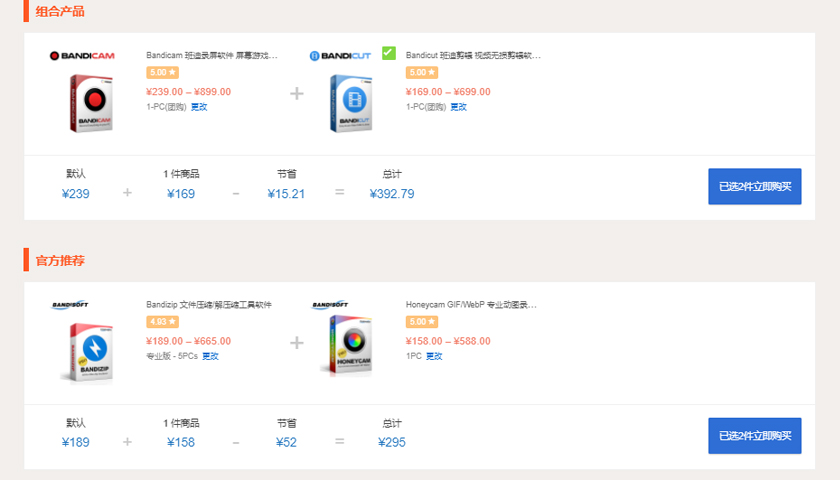The height and width of the screenshot is (480, 840).
Task: Click the Honeycam product box image
Action: 346,345
